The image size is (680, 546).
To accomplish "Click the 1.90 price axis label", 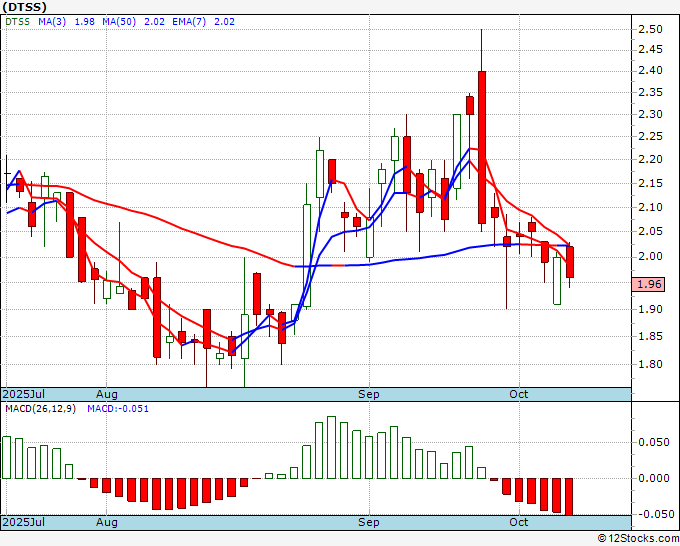I will 651,309.
